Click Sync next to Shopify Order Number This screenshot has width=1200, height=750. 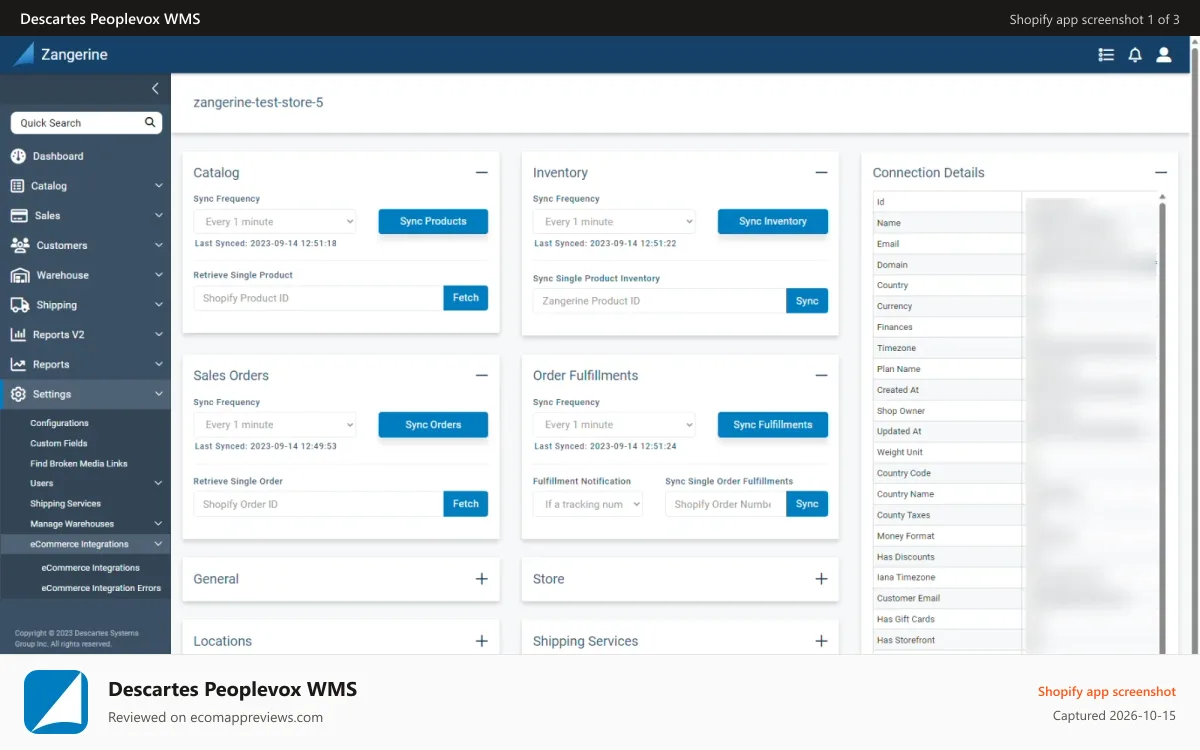click(x=807, y=504)
